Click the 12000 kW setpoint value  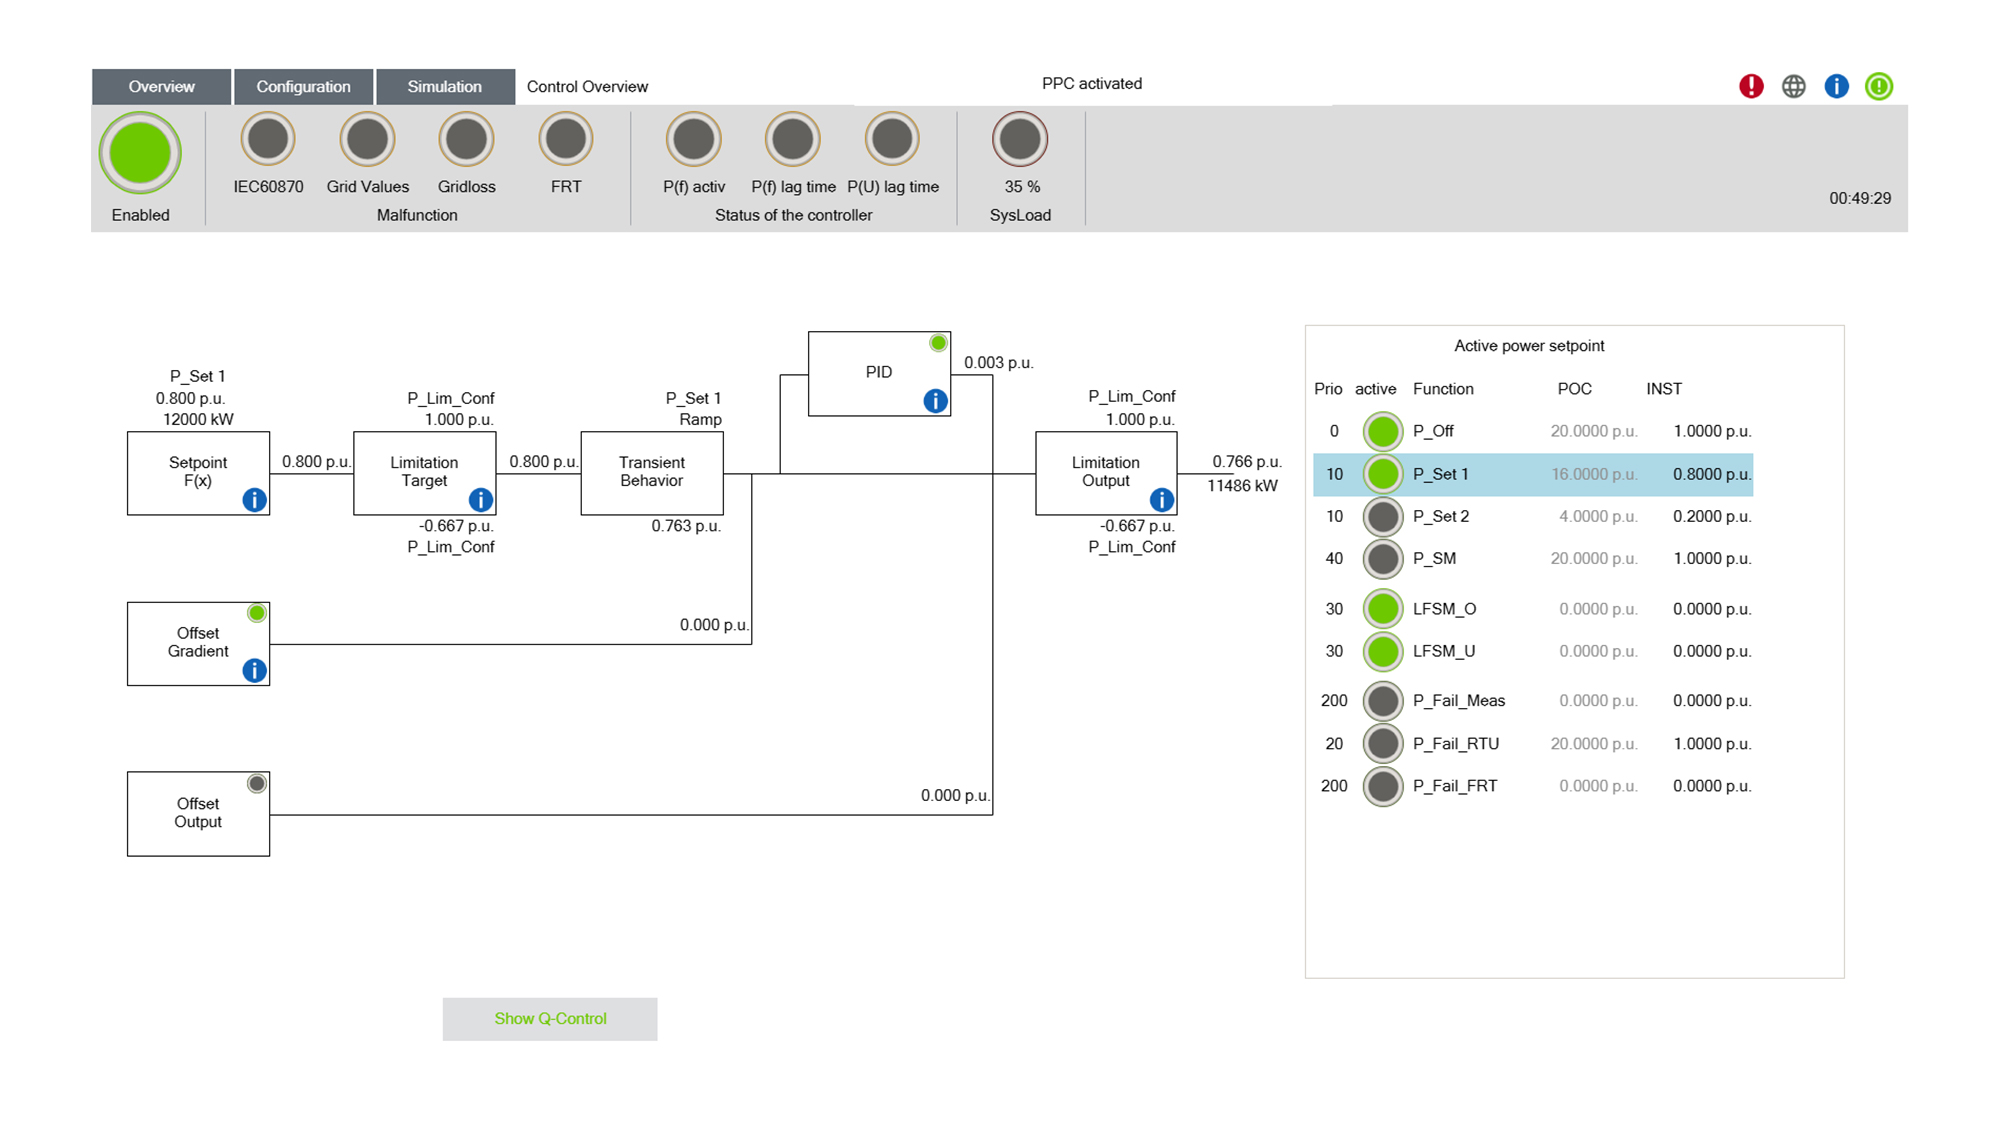click(x=198, y=420)
